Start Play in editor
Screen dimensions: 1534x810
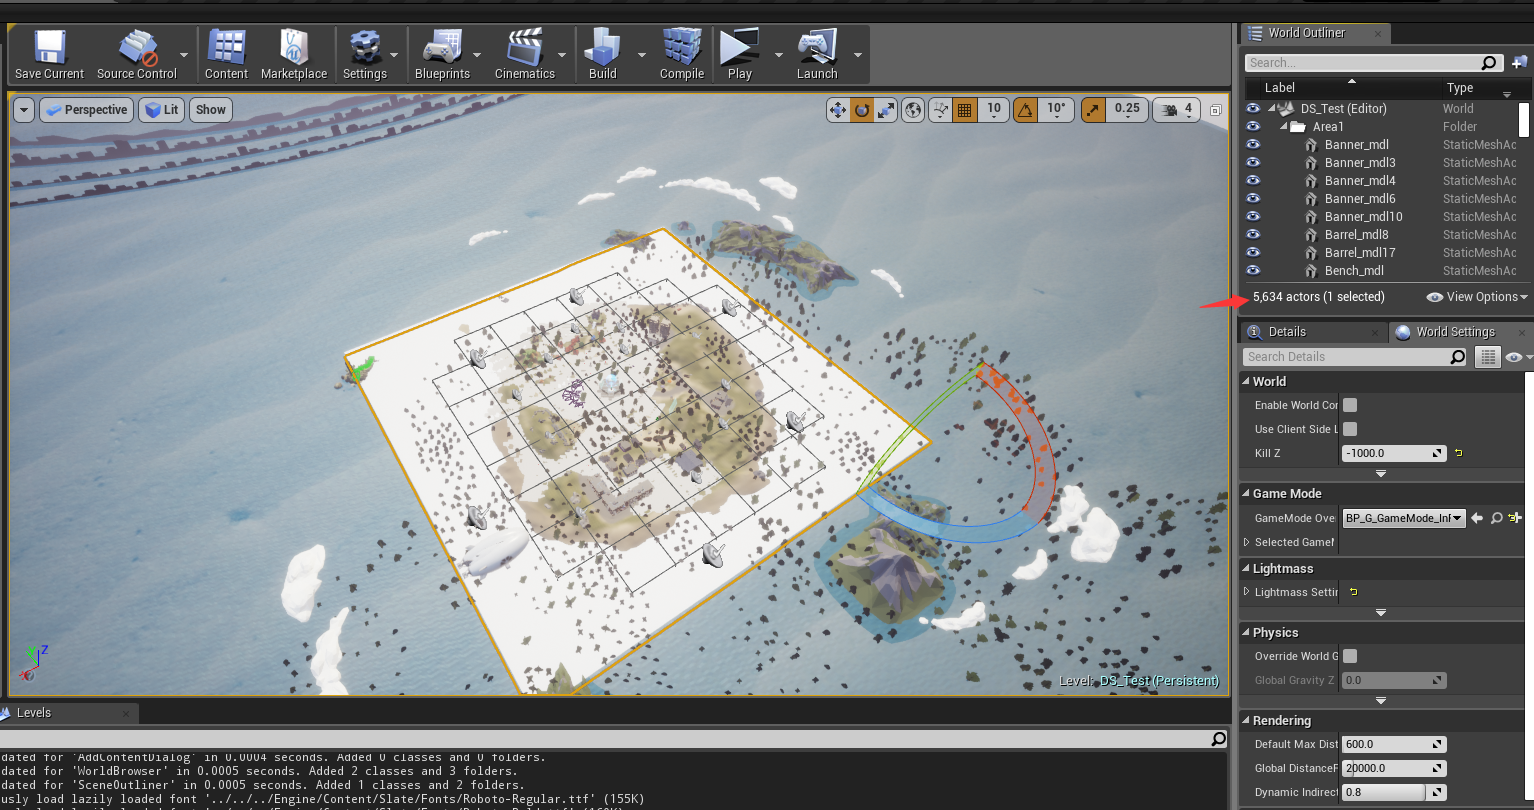click(740, 54)
